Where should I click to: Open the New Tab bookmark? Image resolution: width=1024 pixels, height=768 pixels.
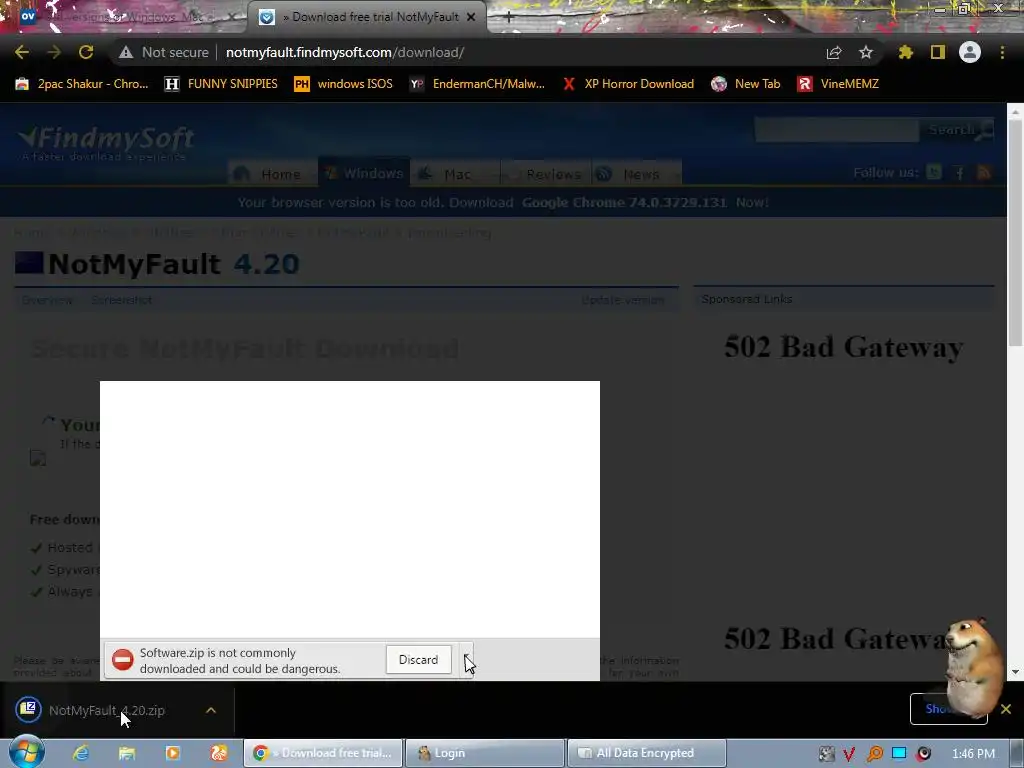tap(746, 84)
